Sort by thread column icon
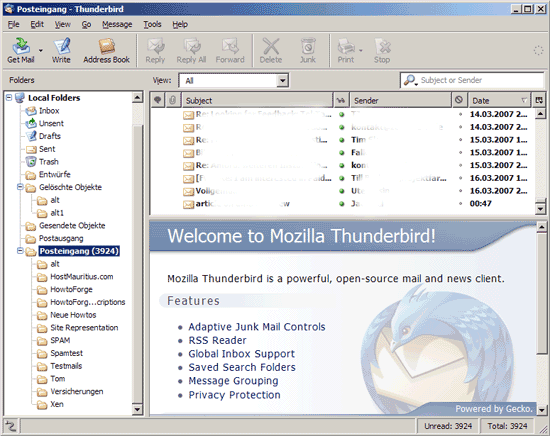This screenshot has width=550, height=436. (x=158, y=100)
